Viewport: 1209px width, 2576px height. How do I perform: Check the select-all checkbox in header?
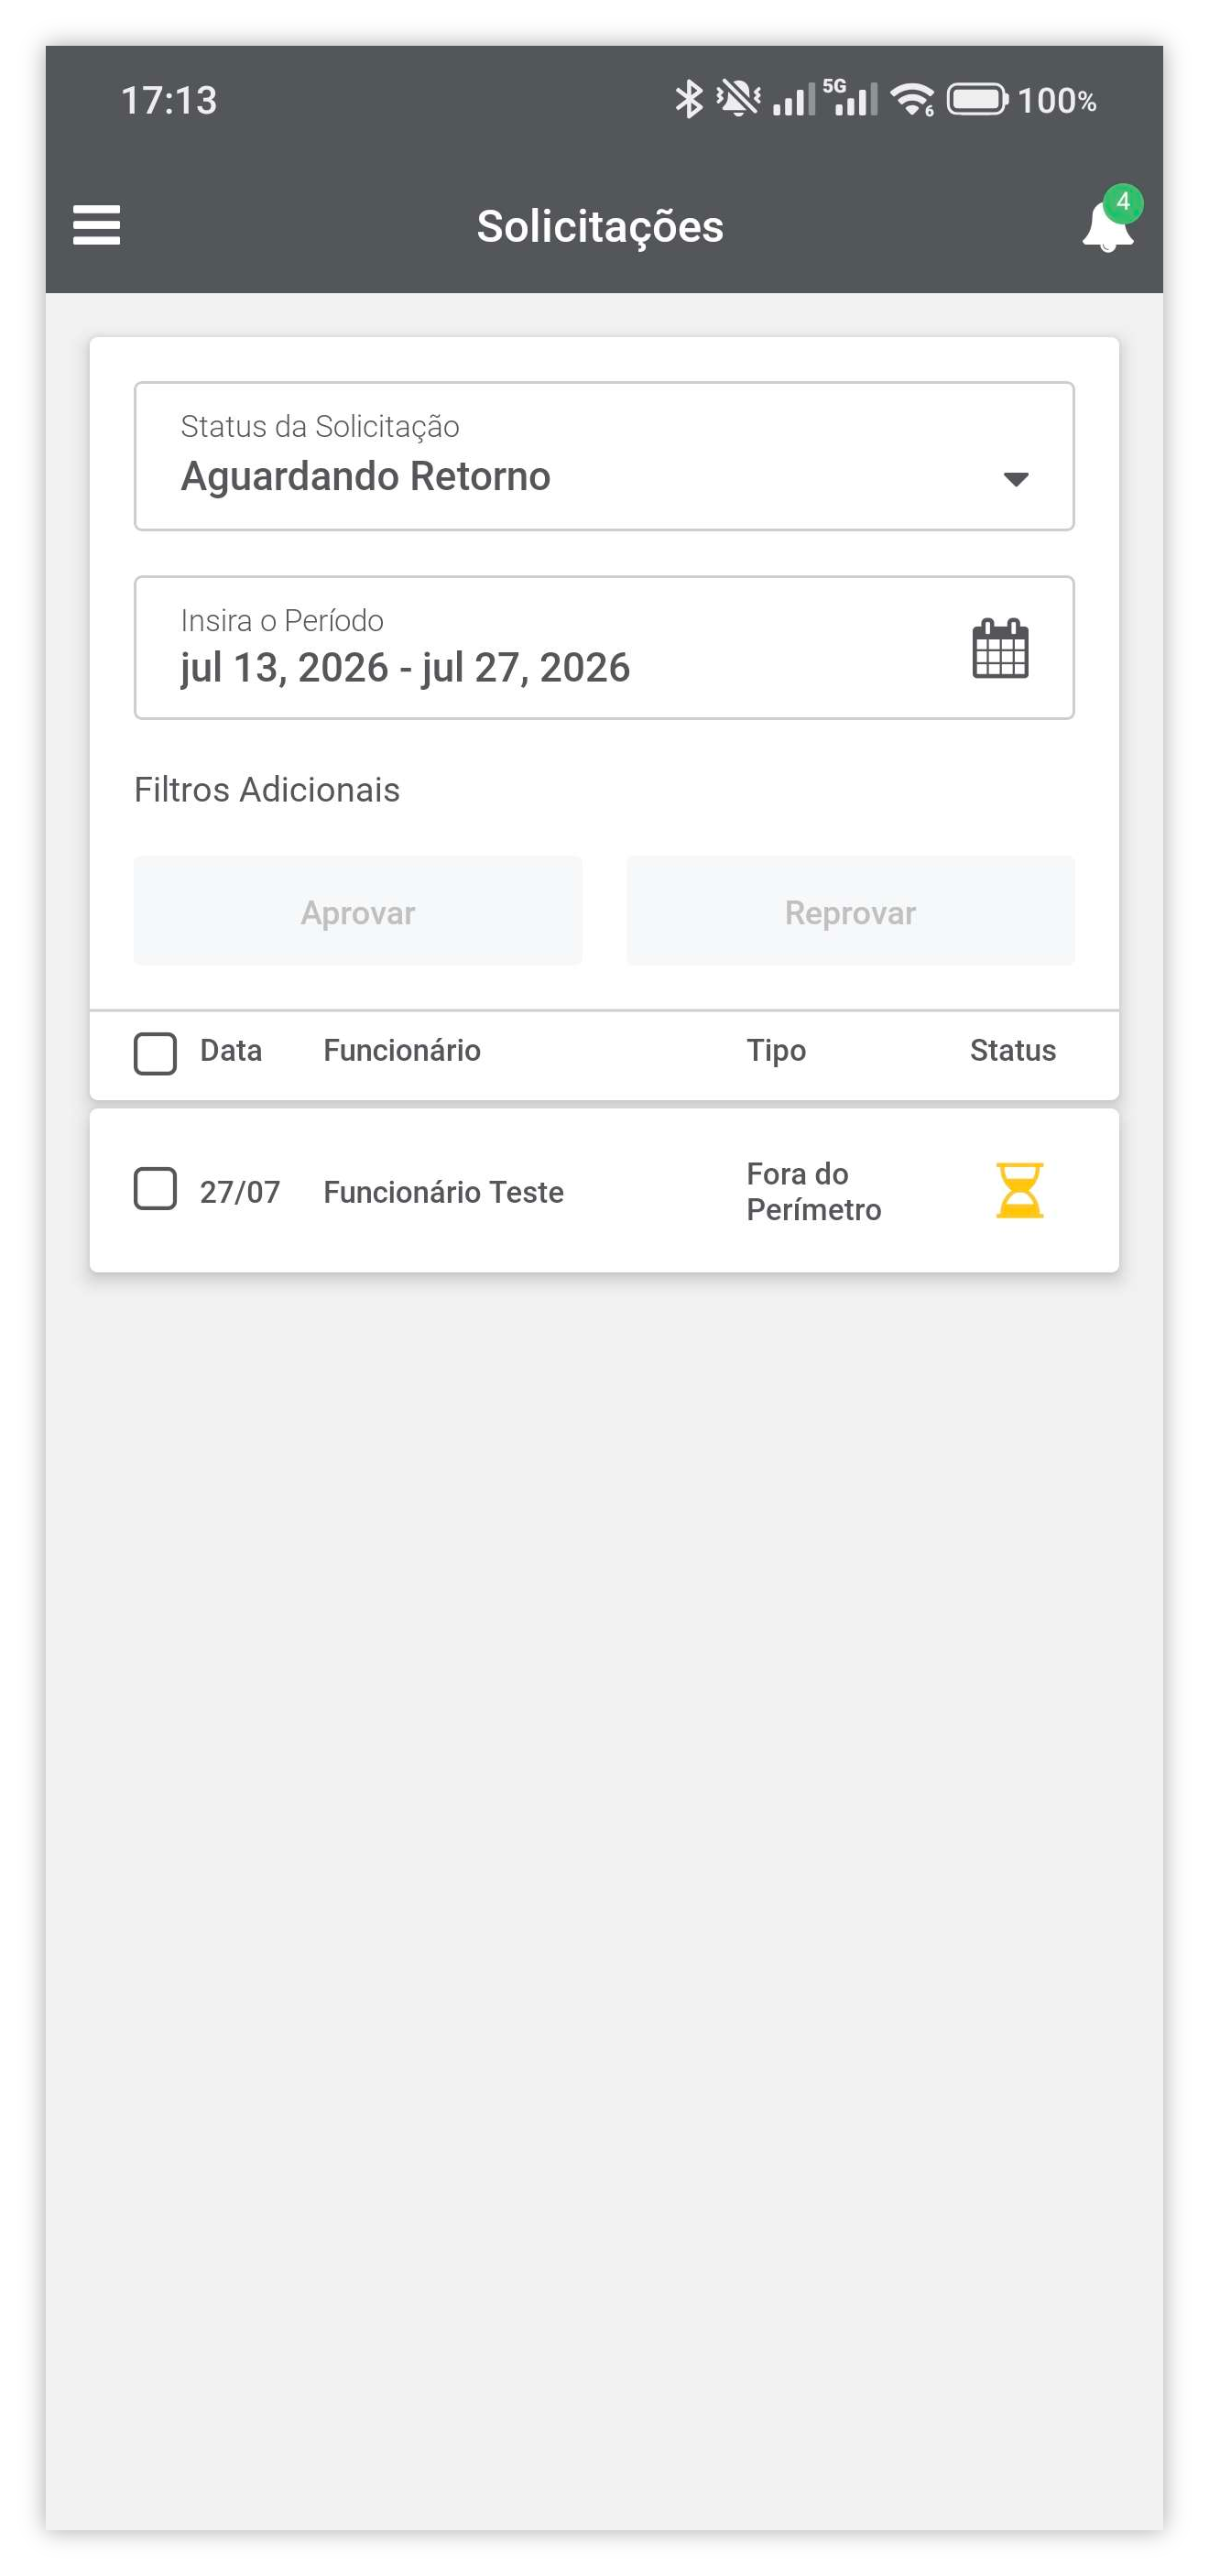(x=155, y=1053)
